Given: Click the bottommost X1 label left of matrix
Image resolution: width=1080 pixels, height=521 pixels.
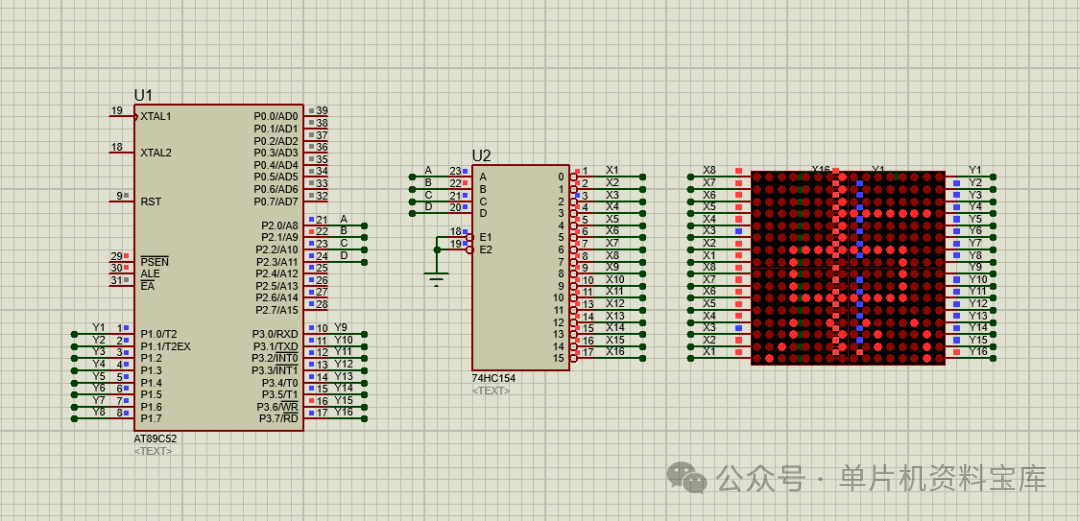Looking at the screenshot, I should pyautogui.click(x=709, y=351).
